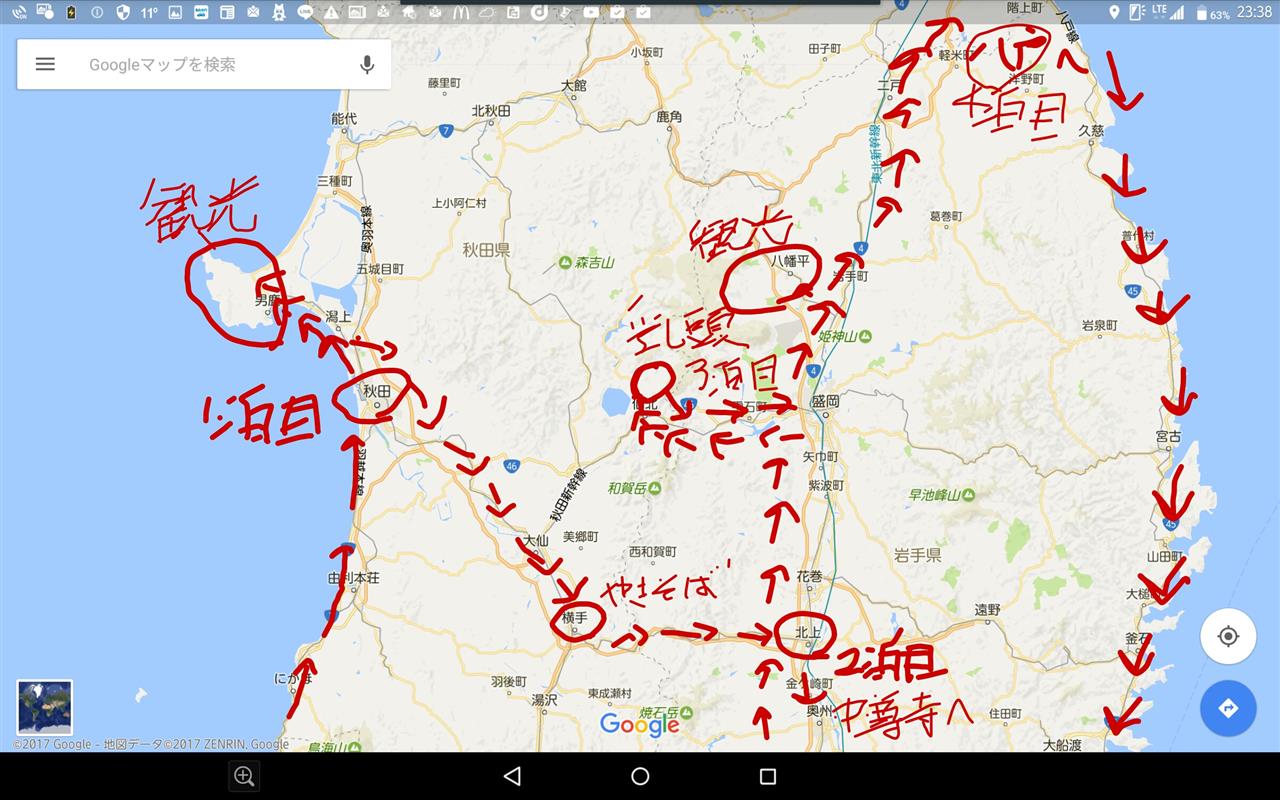The image size is (1280, 800).
Task: Select the 田子町 town label
Action: (x=826, y=48)
